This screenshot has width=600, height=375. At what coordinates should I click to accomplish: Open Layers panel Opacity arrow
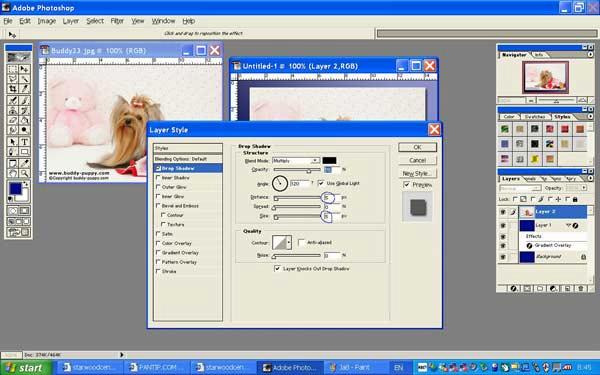pos(584,188)
